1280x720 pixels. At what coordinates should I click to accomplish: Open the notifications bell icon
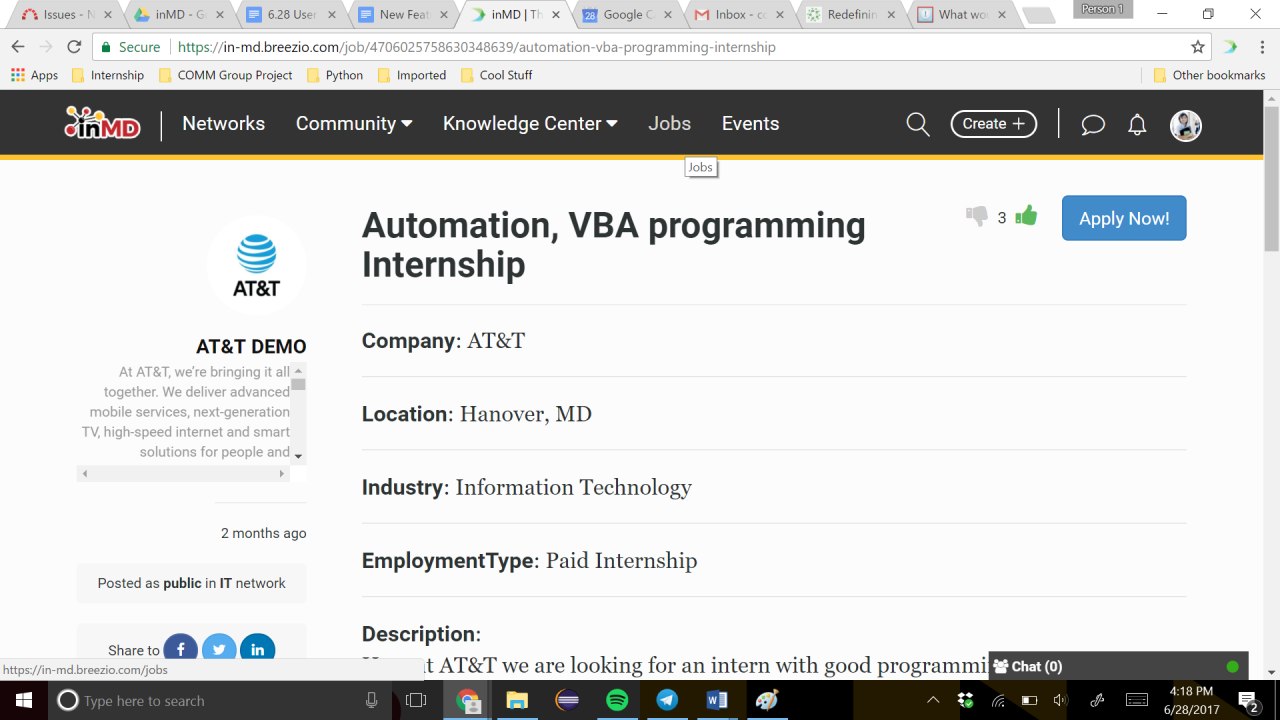tap(1137, 124)
